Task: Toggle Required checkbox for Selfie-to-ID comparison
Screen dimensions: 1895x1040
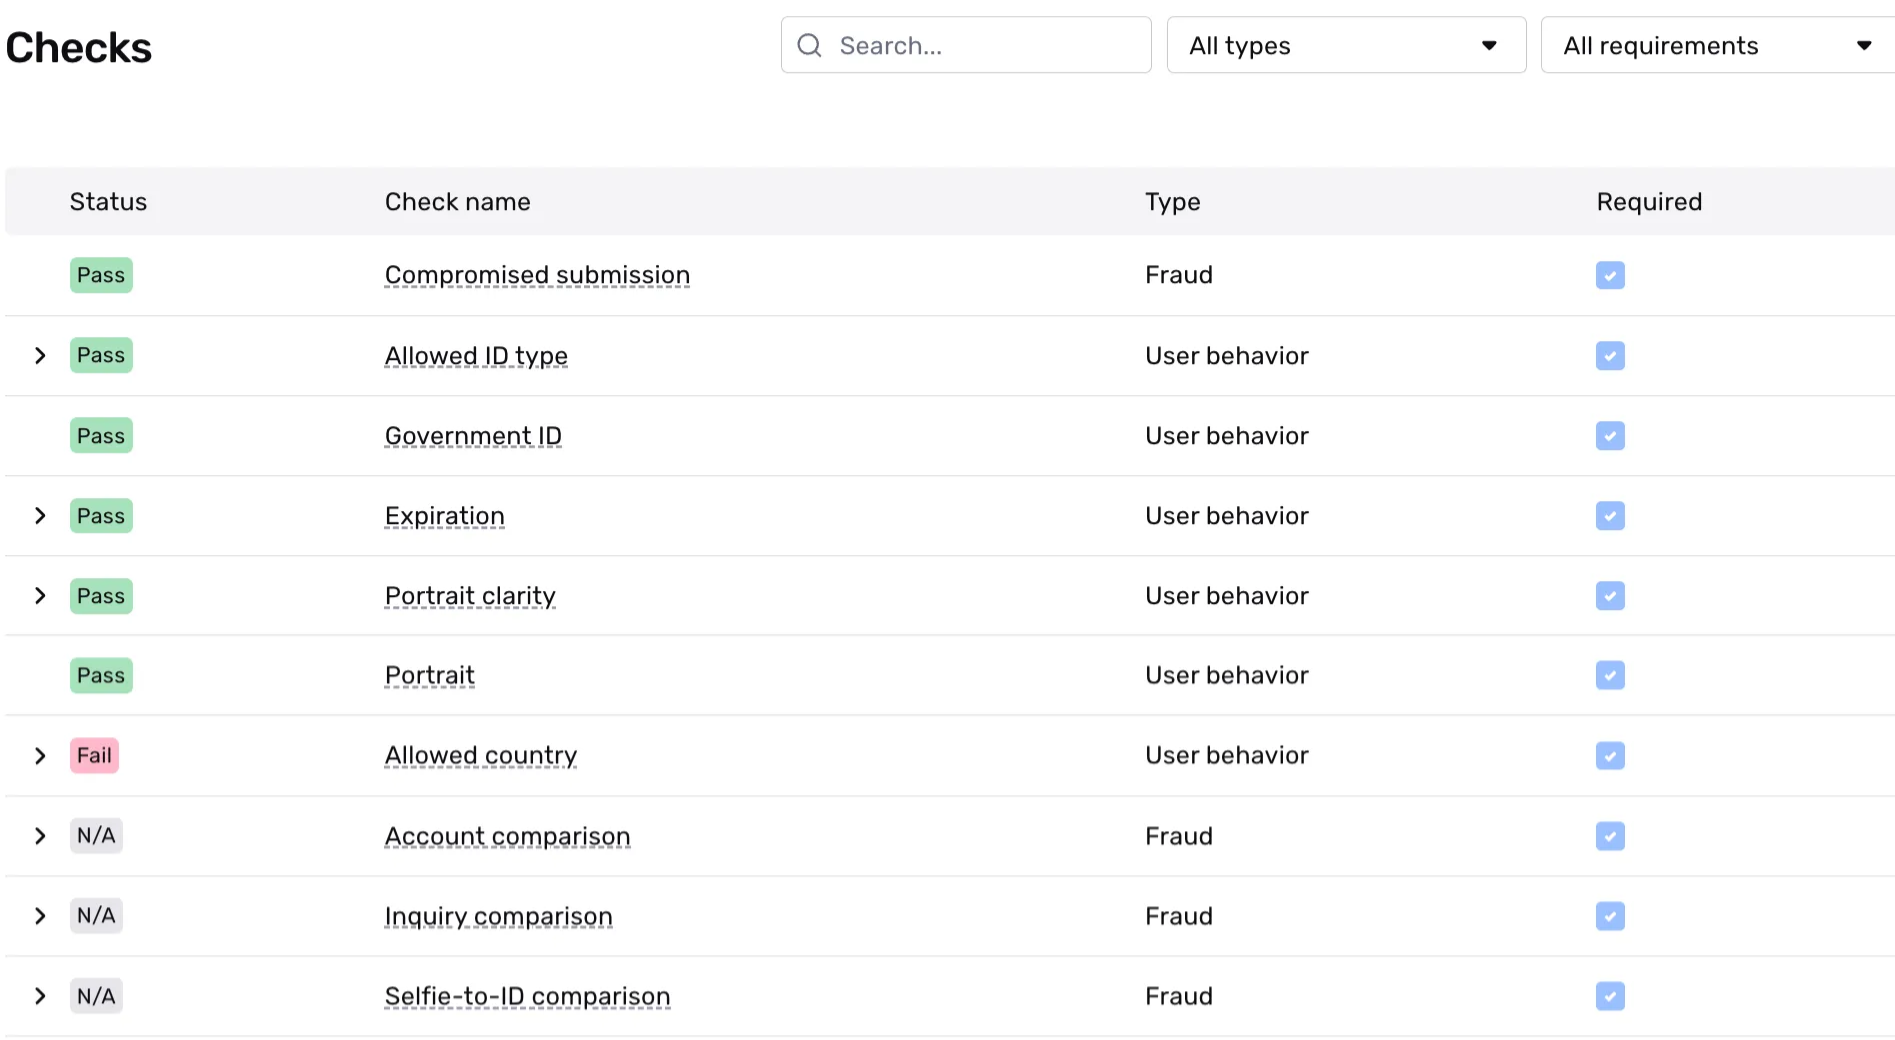Action: [1610, 996]
